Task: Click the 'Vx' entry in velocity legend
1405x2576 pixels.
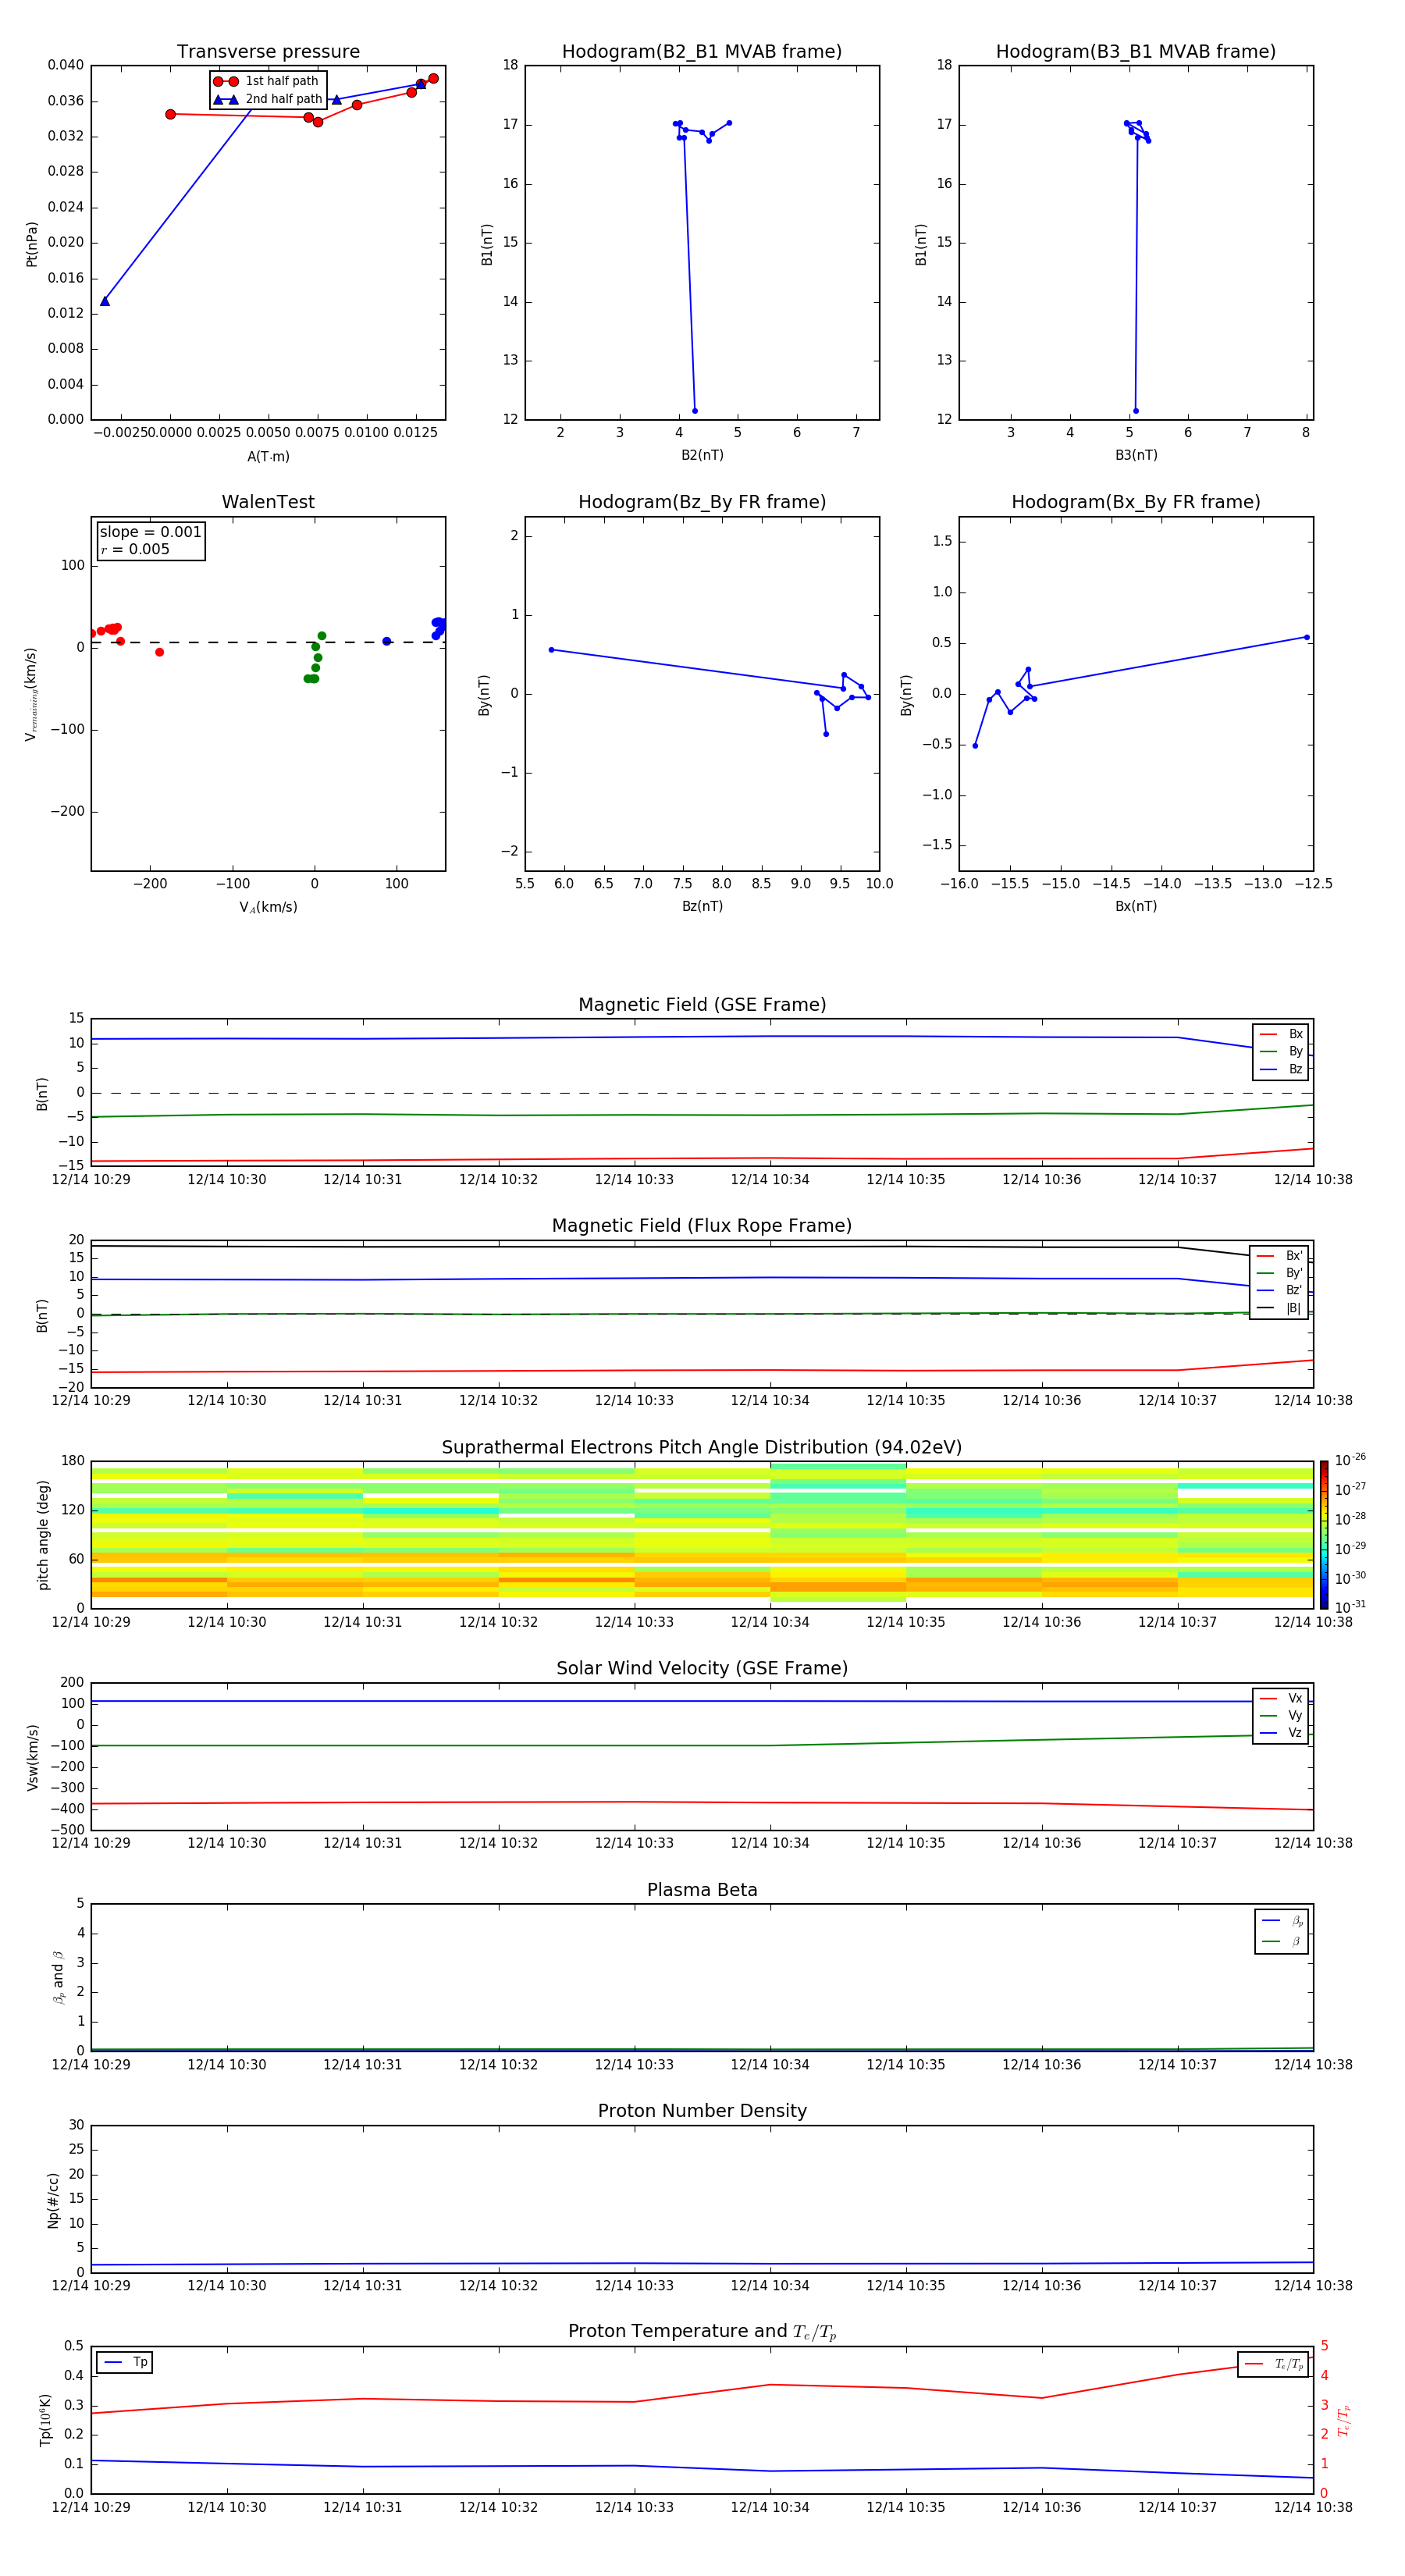Action: [x=1281, y=1698]
